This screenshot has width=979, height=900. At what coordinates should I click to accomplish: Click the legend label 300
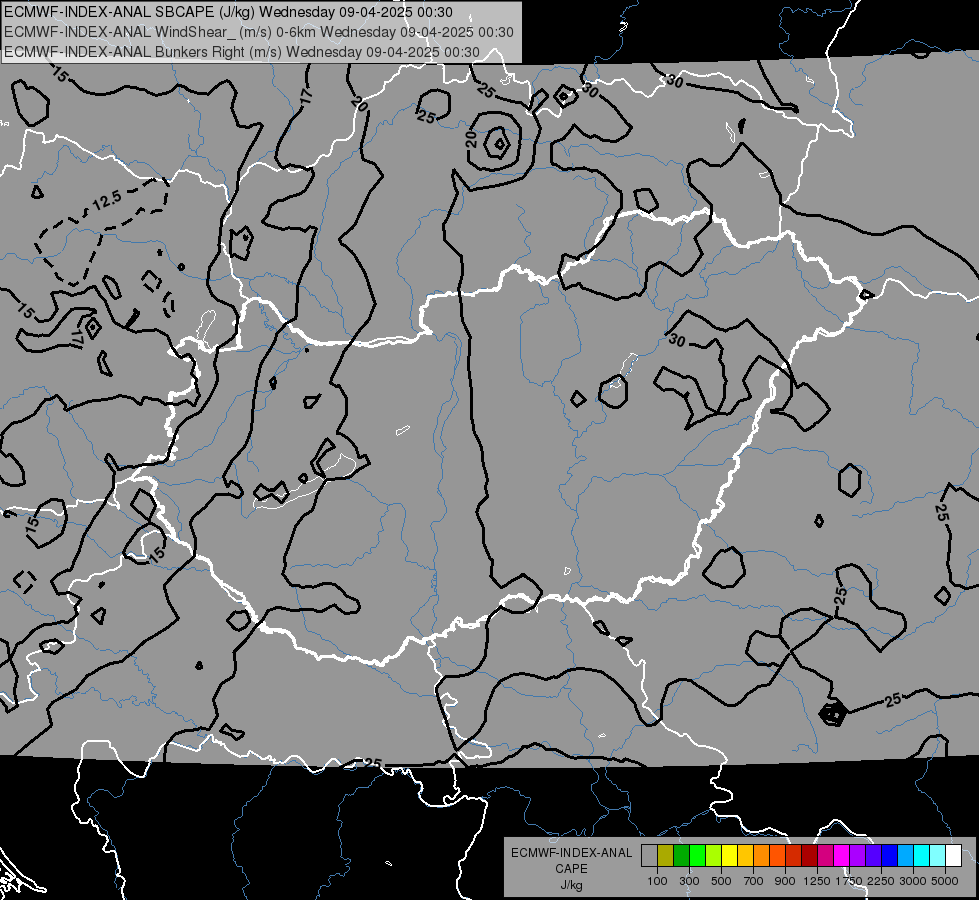689,881
